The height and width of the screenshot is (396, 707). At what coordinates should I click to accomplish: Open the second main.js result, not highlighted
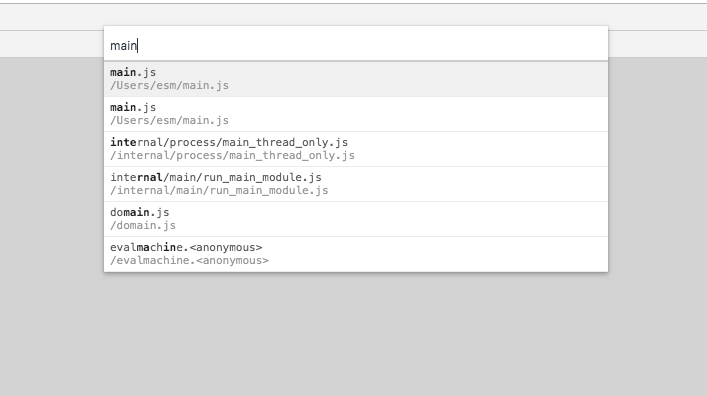tap(356, 114)
